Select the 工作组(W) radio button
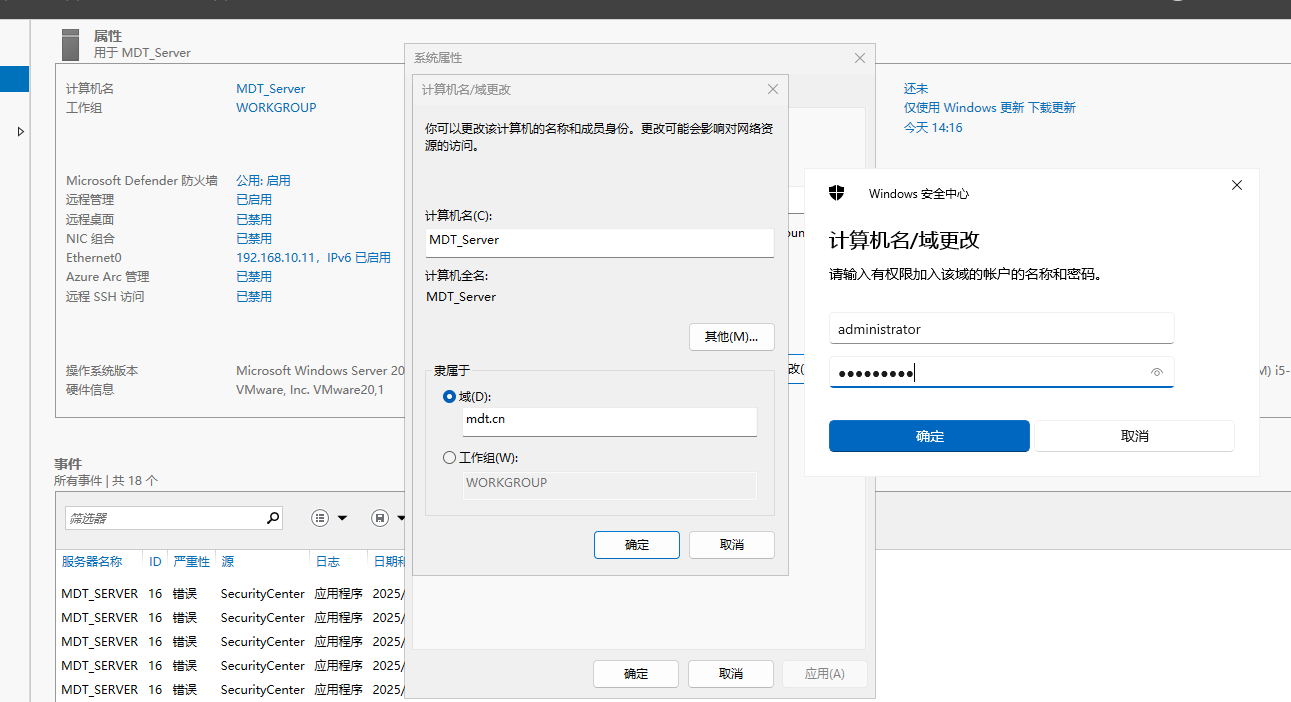1291x702 pixels. point(449,457)
